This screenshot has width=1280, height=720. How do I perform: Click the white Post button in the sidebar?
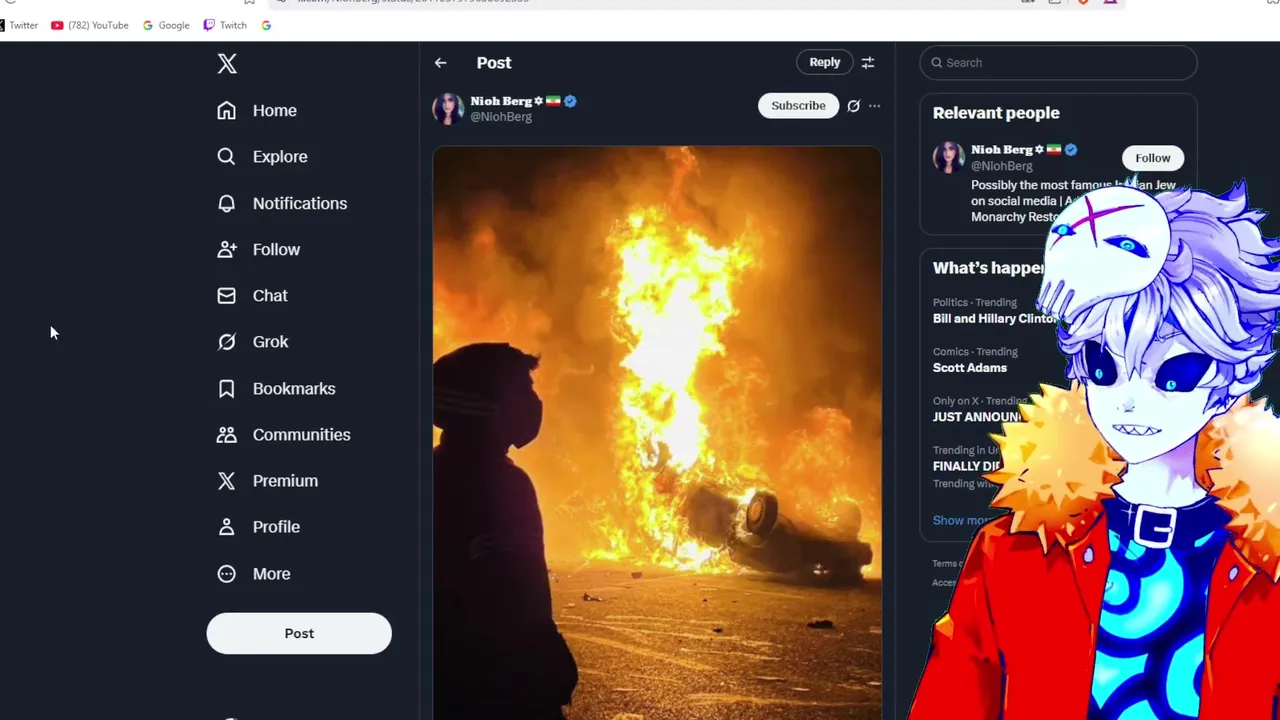299,633
